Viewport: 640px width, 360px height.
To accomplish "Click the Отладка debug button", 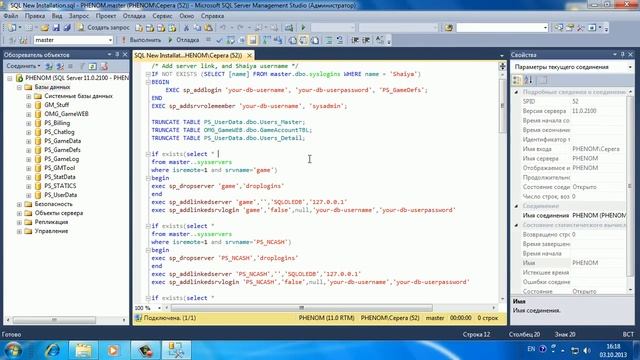I will [183, 40].
